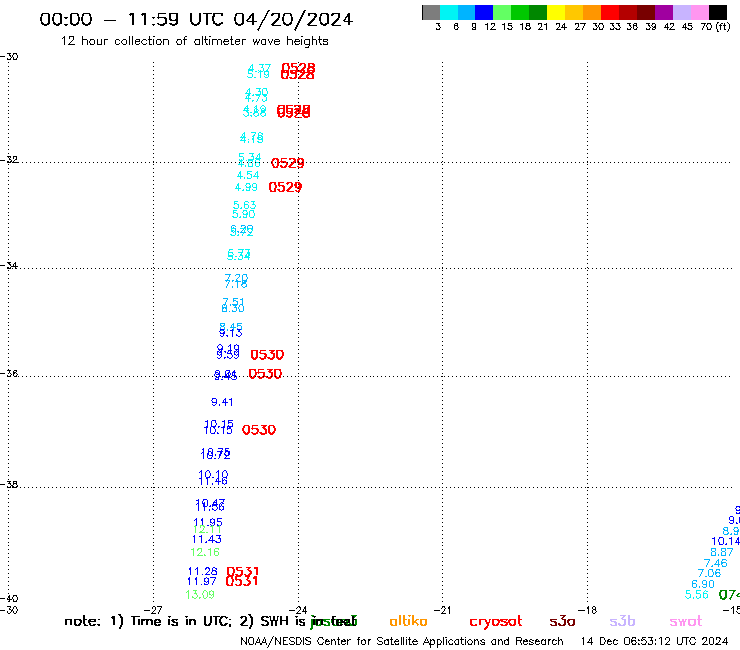740x650 pixels.
Task: Click the '7.46' wave height value
Action: (x=715, y=563)
